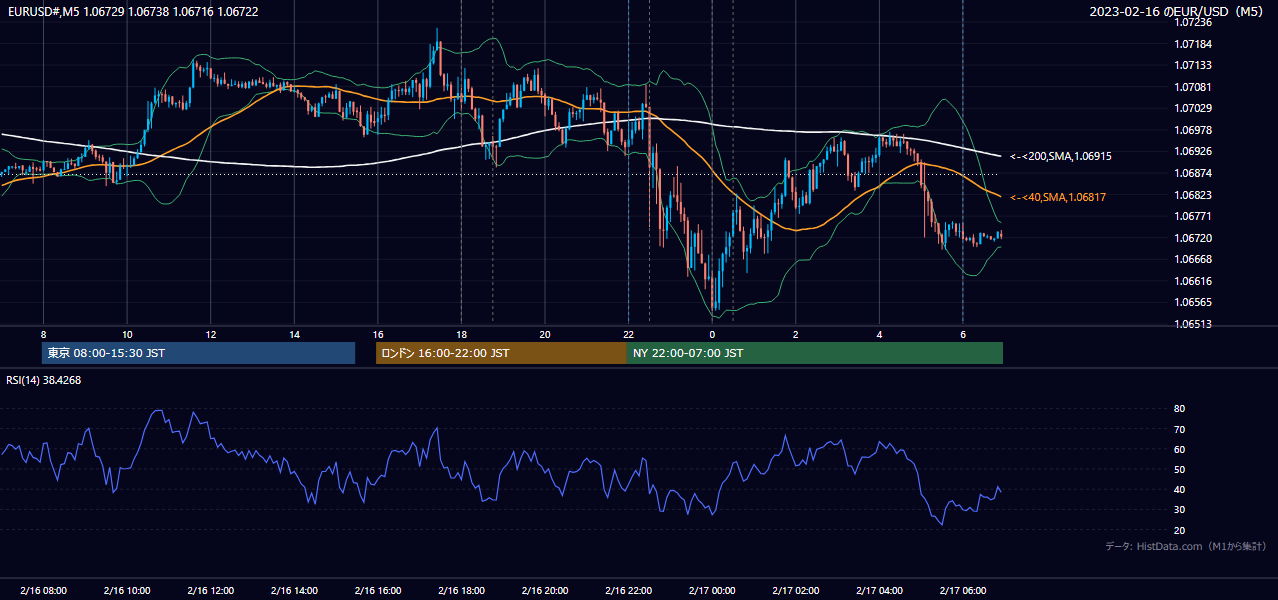Click hour tick 14 under the price chart
The width and height of the screenshot is (1278, 600).
pos(294,334)
